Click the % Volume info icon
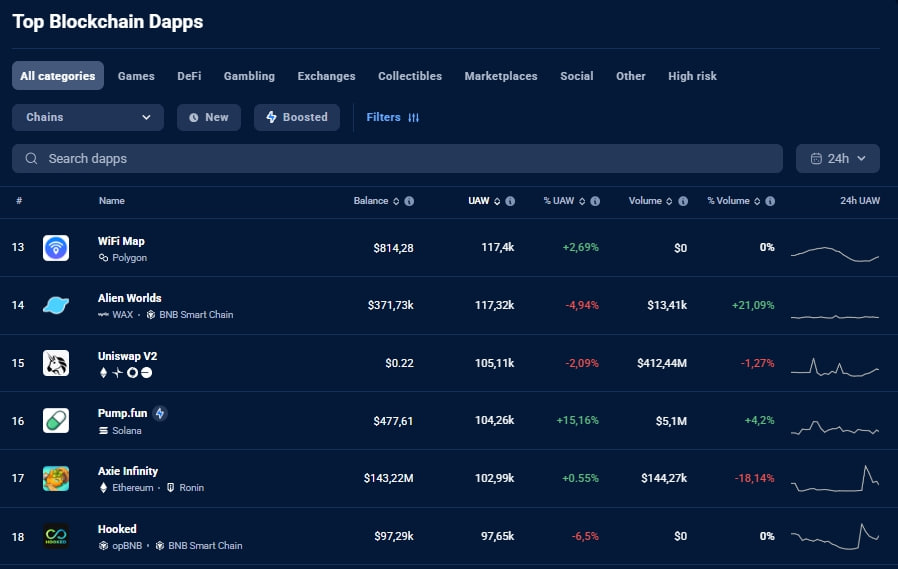Image resolution: width=898 pixels, height=569 pixels. pos(770,201)
